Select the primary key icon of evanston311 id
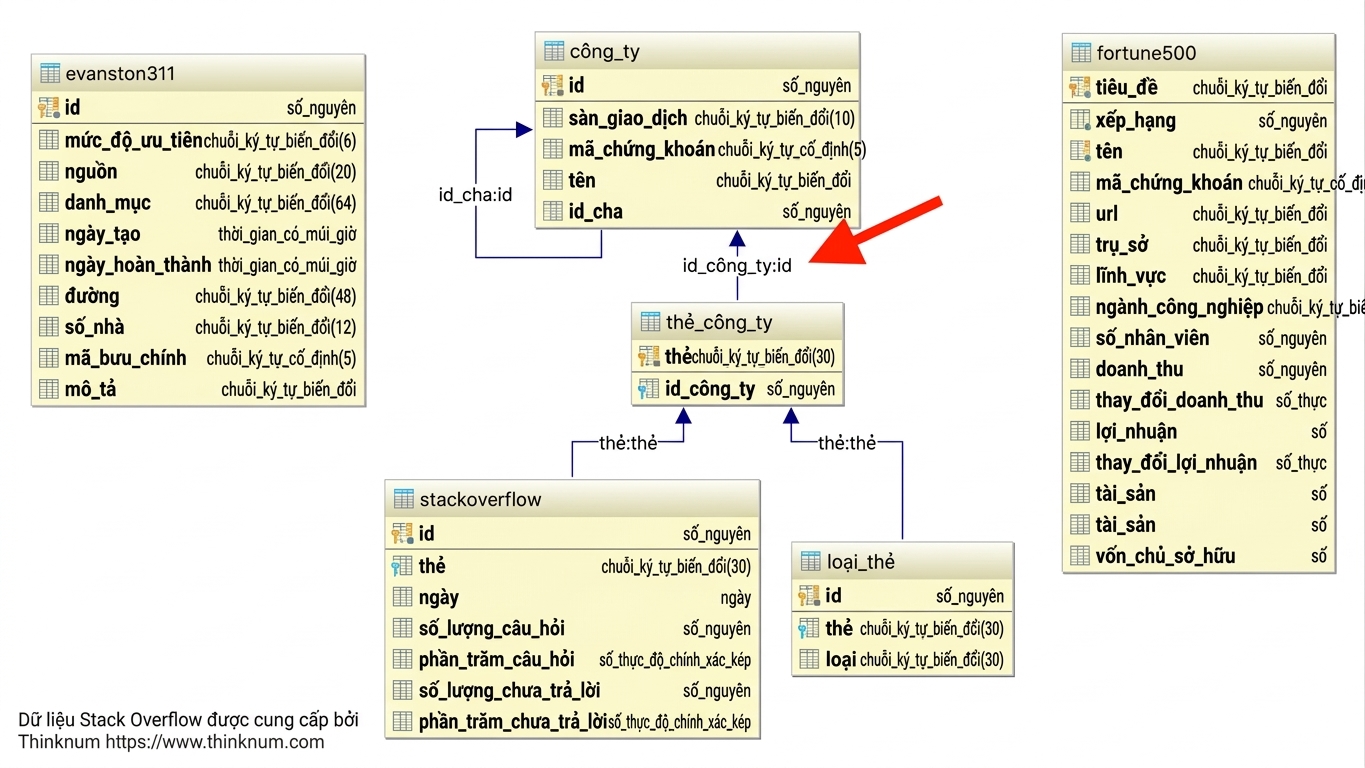 [50, 108]
